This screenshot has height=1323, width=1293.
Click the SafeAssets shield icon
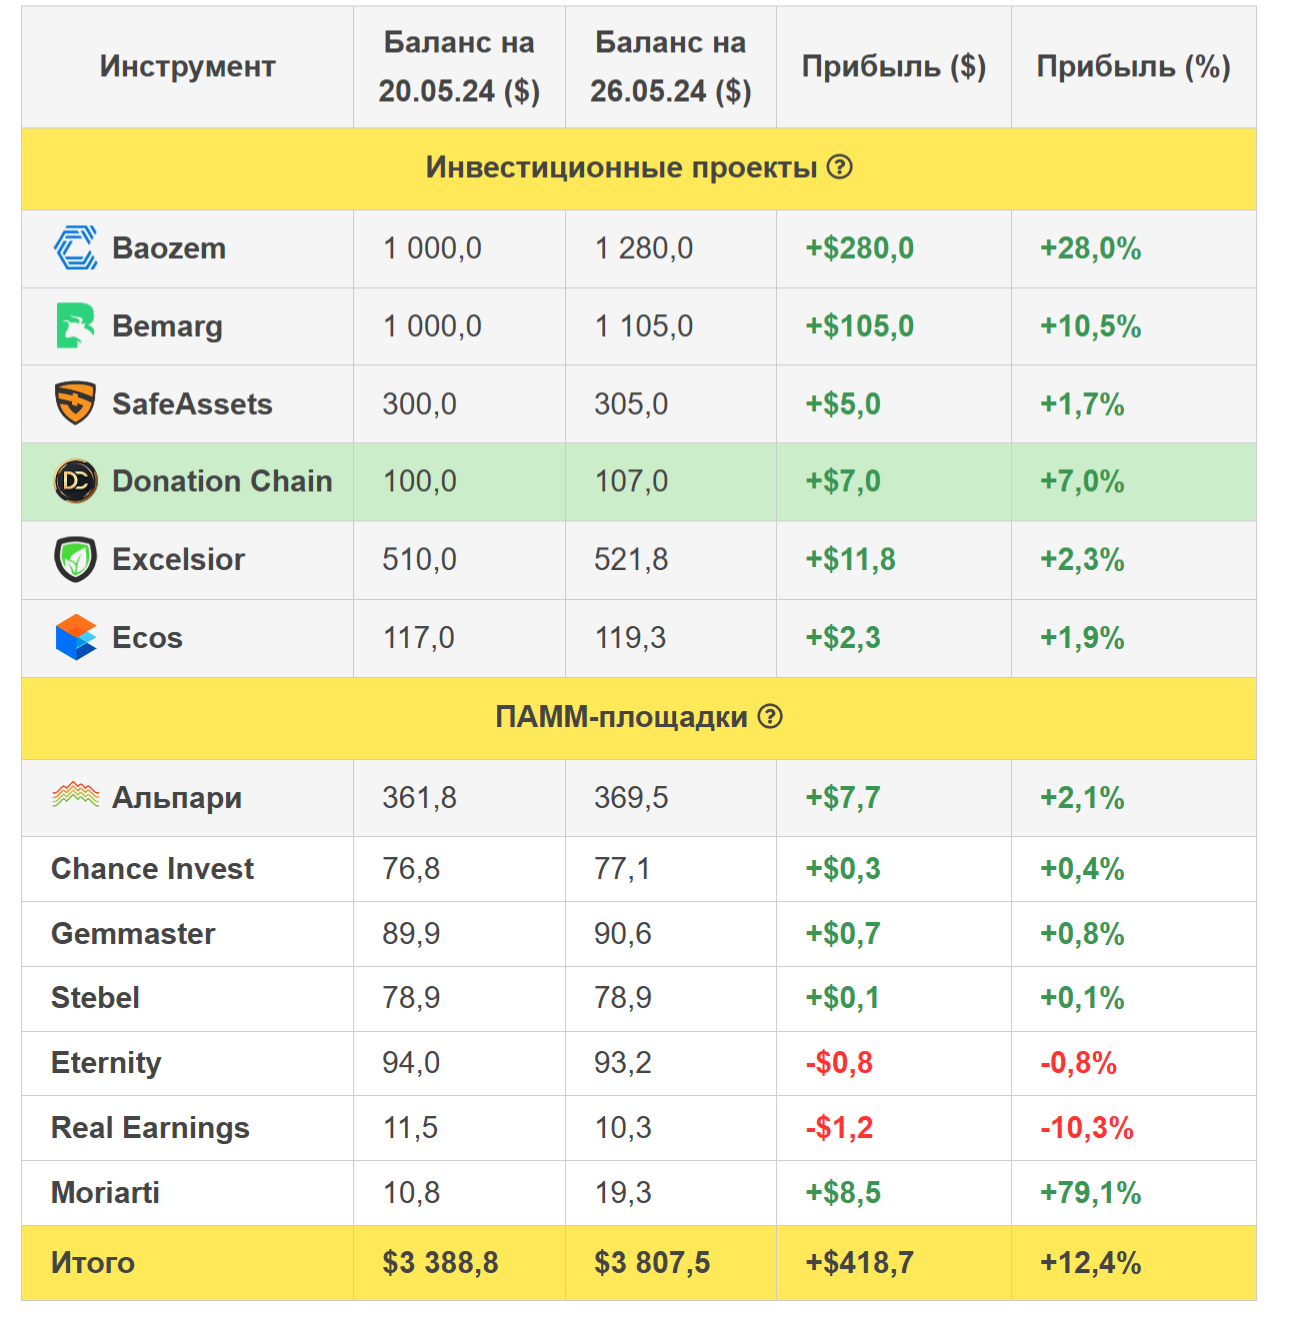pos(75,403)
